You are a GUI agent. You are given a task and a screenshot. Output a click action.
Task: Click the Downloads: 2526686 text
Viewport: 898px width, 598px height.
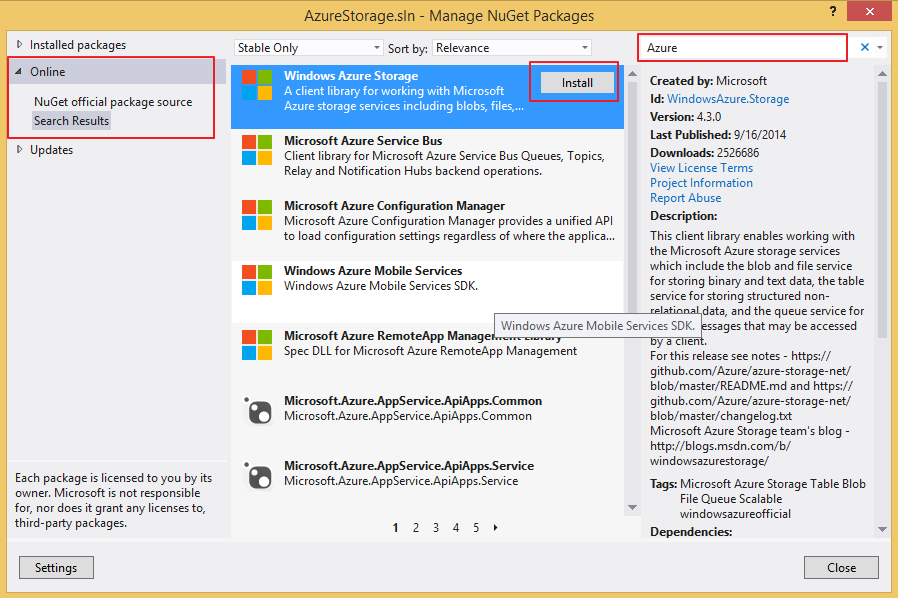704,153
